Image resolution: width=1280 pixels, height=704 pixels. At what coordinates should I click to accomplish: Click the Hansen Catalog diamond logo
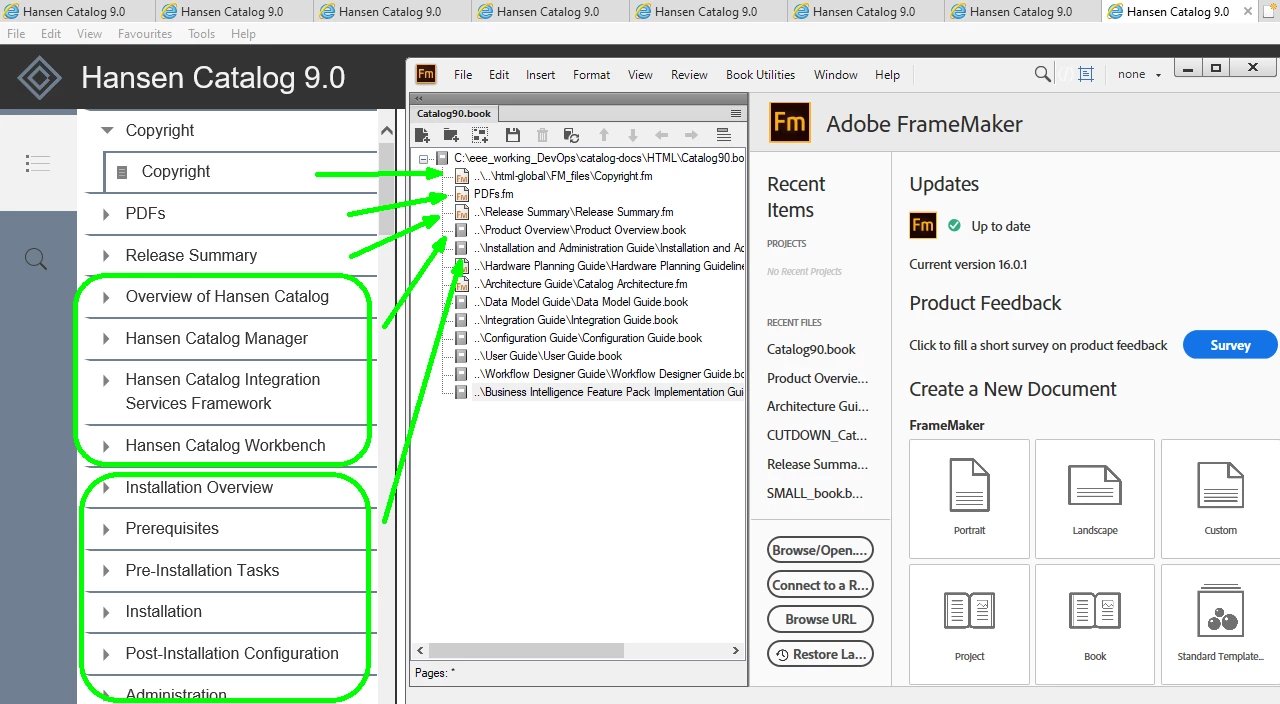point(40,78)
